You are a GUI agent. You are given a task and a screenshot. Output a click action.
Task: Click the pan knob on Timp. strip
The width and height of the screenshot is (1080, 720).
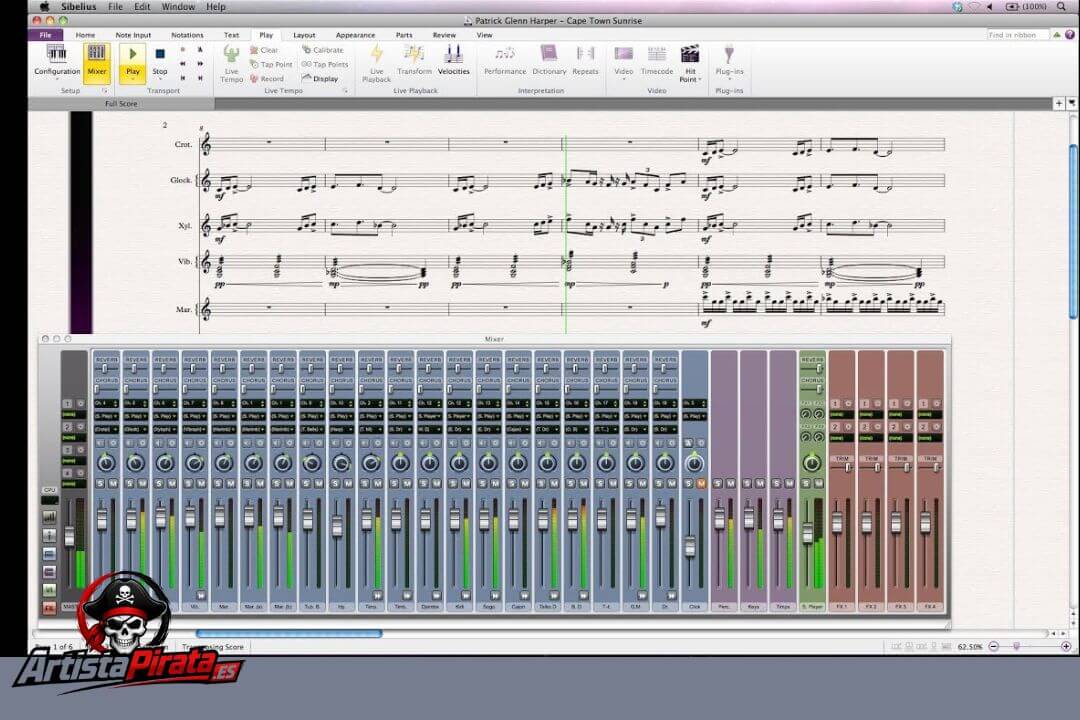click(371, 463)
